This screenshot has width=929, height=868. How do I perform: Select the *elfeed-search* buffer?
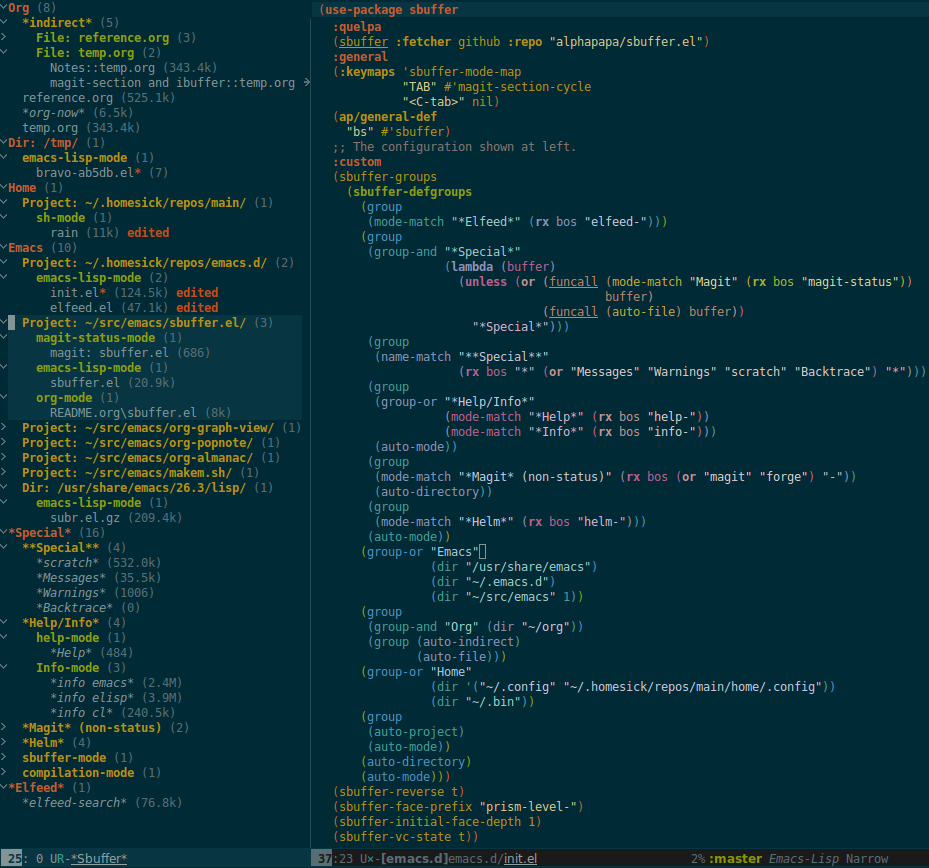(x=102, y=802)
